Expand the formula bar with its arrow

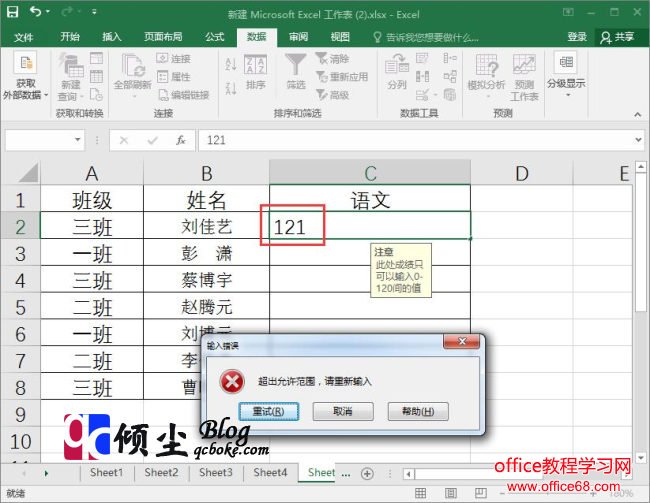click(x=638, y=140)
